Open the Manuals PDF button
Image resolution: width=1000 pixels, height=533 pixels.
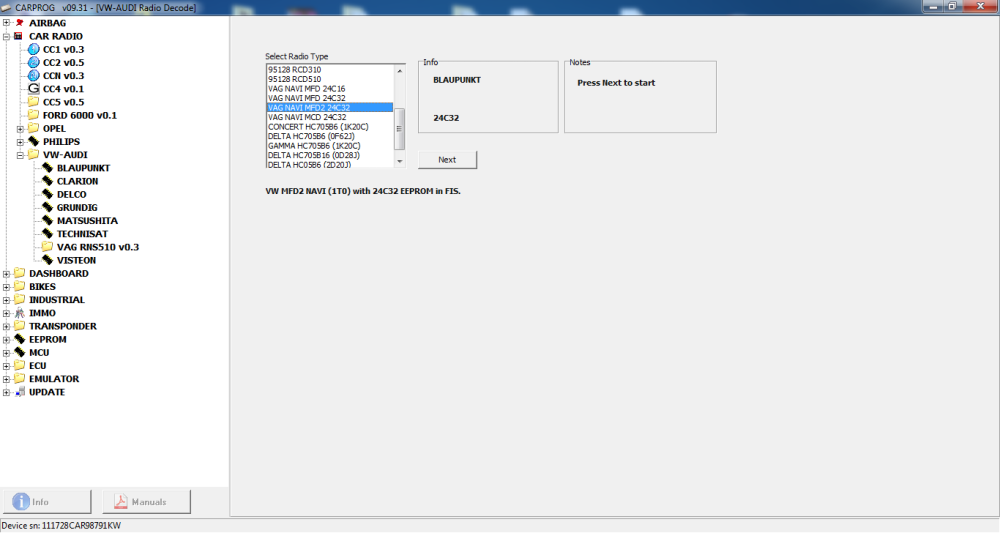point(146,502)
